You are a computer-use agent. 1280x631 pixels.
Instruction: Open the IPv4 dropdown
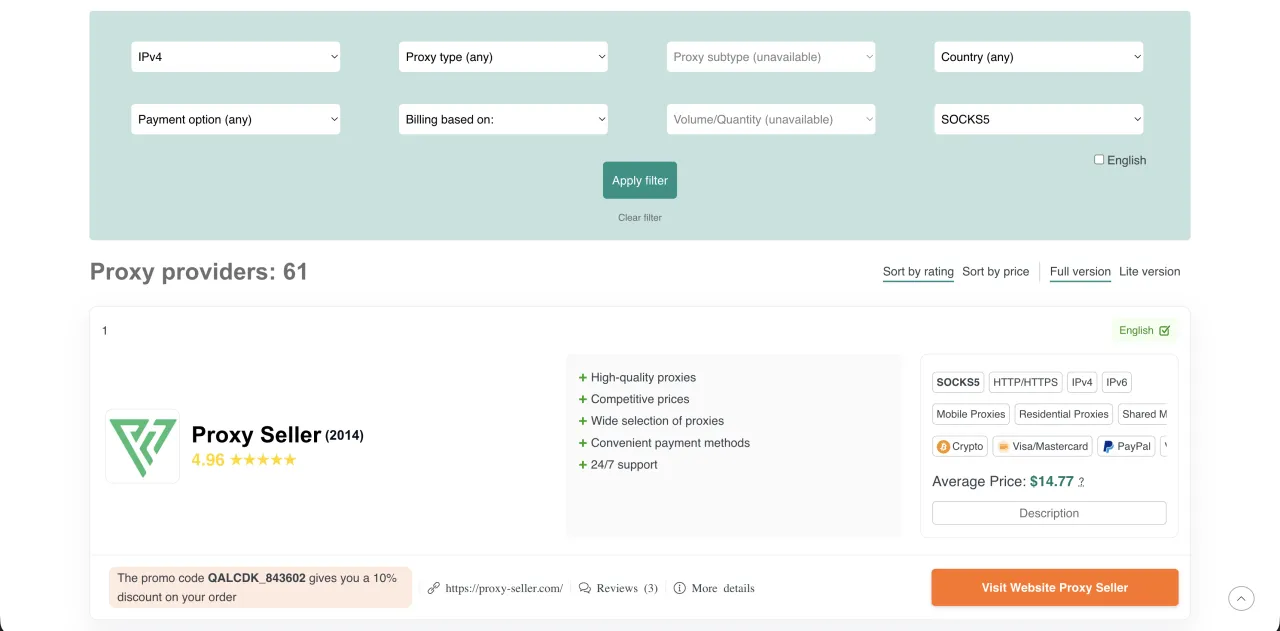click(x=236, y=57)
